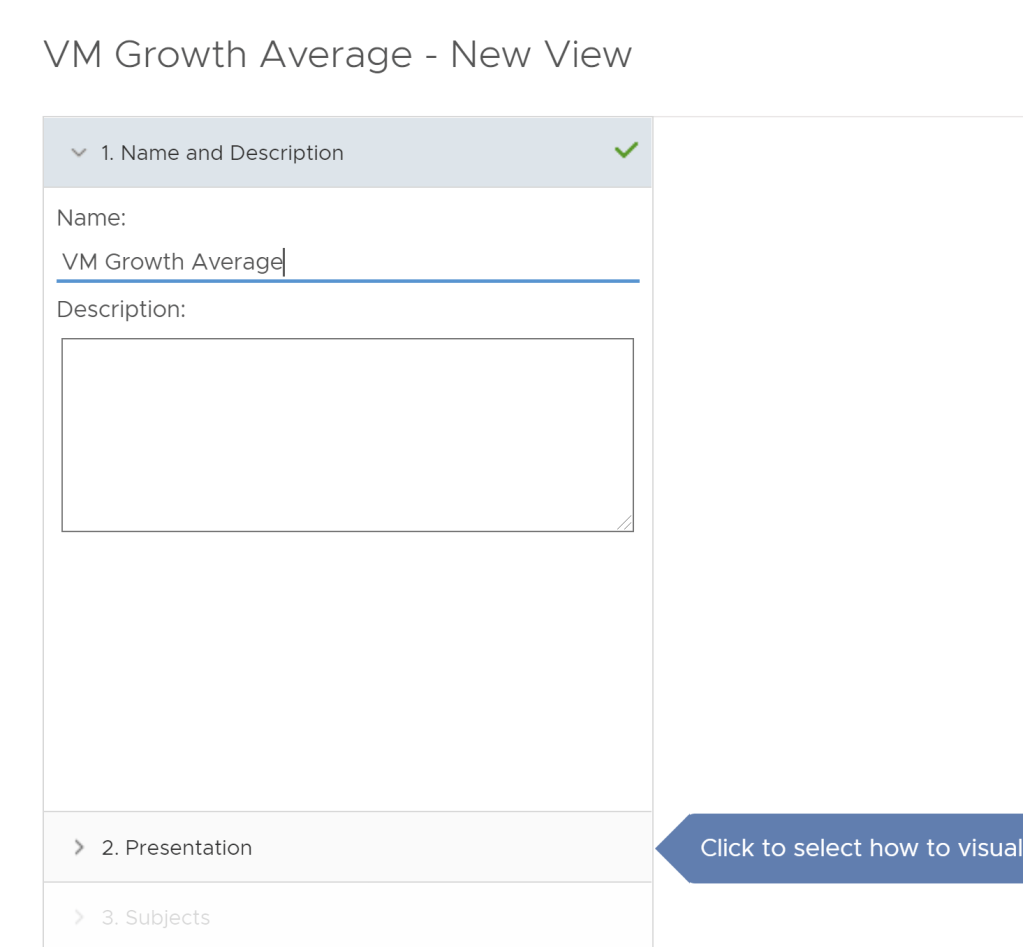
Task: Expand the Presentation section chevron
Action: pyautogui.click(x=79, y=848)
